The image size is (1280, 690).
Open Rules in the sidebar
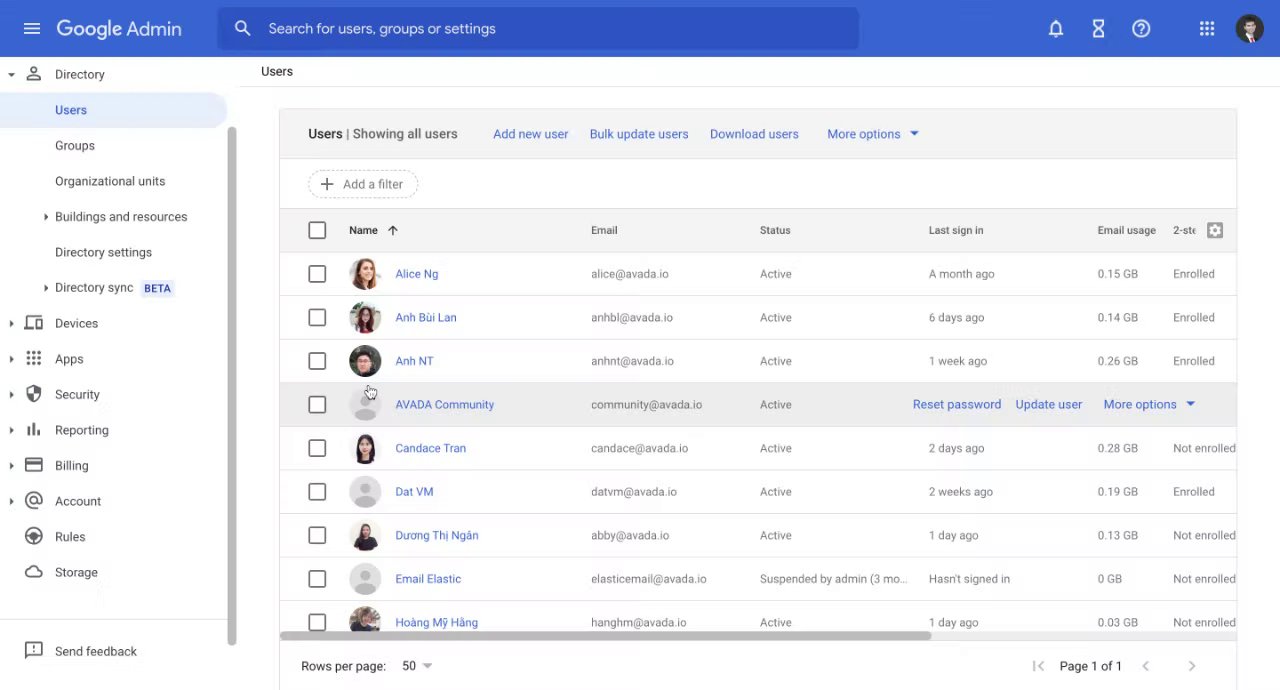point(70,537)
